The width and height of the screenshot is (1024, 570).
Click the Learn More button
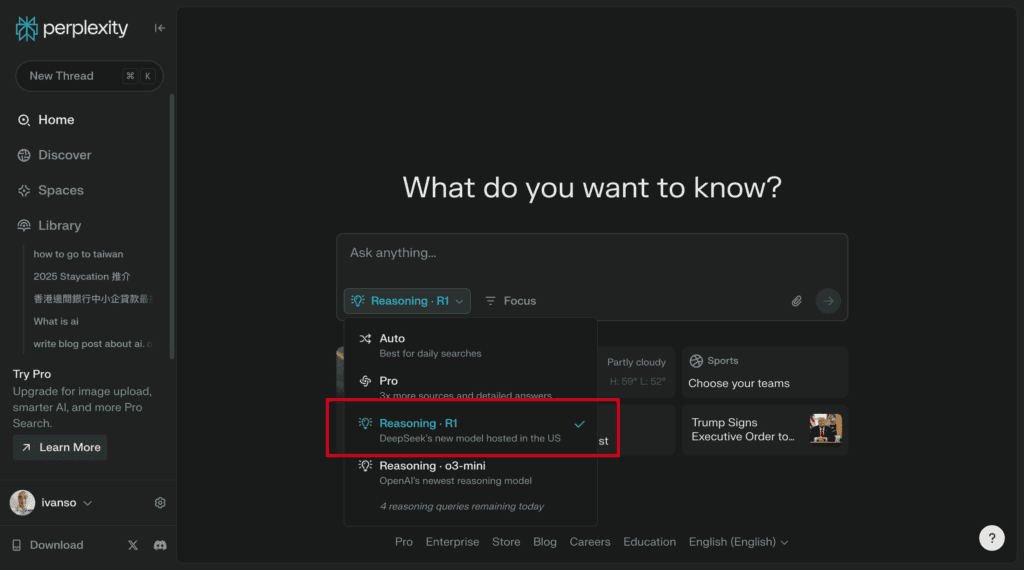point(60,447)
